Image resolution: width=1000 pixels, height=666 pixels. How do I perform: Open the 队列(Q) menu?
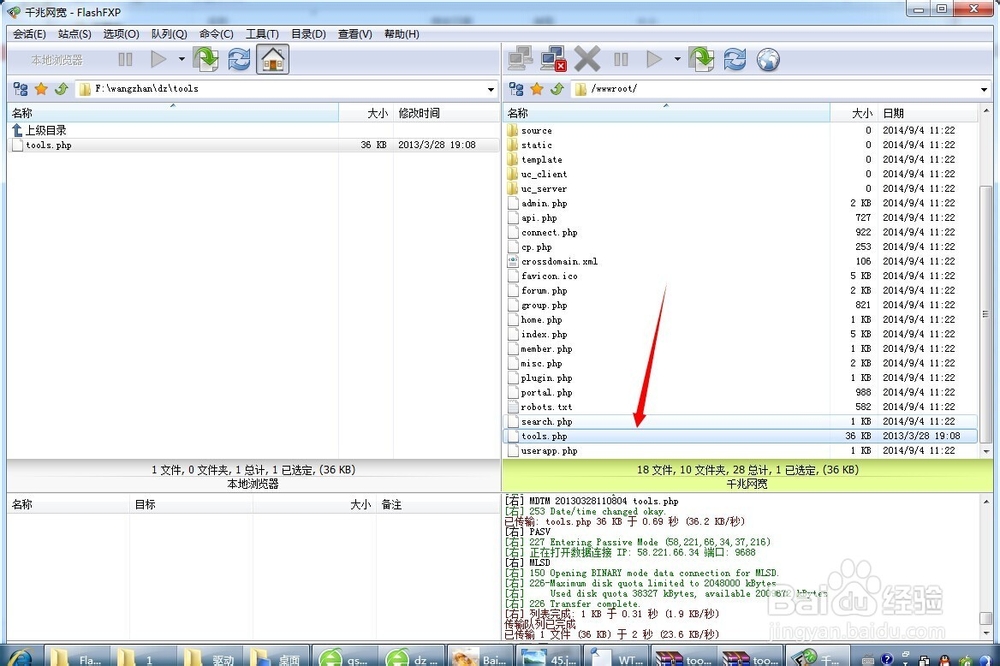coord(169,34)
